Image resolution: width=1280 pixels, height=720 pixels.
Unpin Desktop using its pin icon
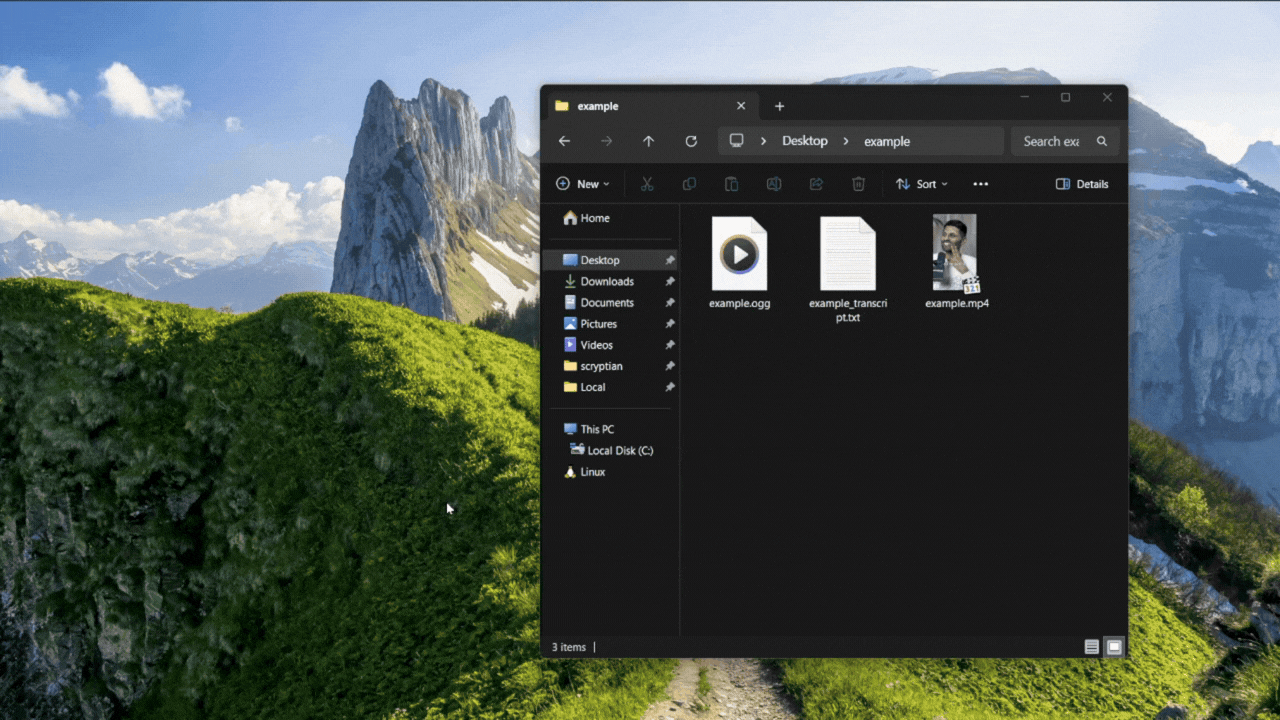670,260
